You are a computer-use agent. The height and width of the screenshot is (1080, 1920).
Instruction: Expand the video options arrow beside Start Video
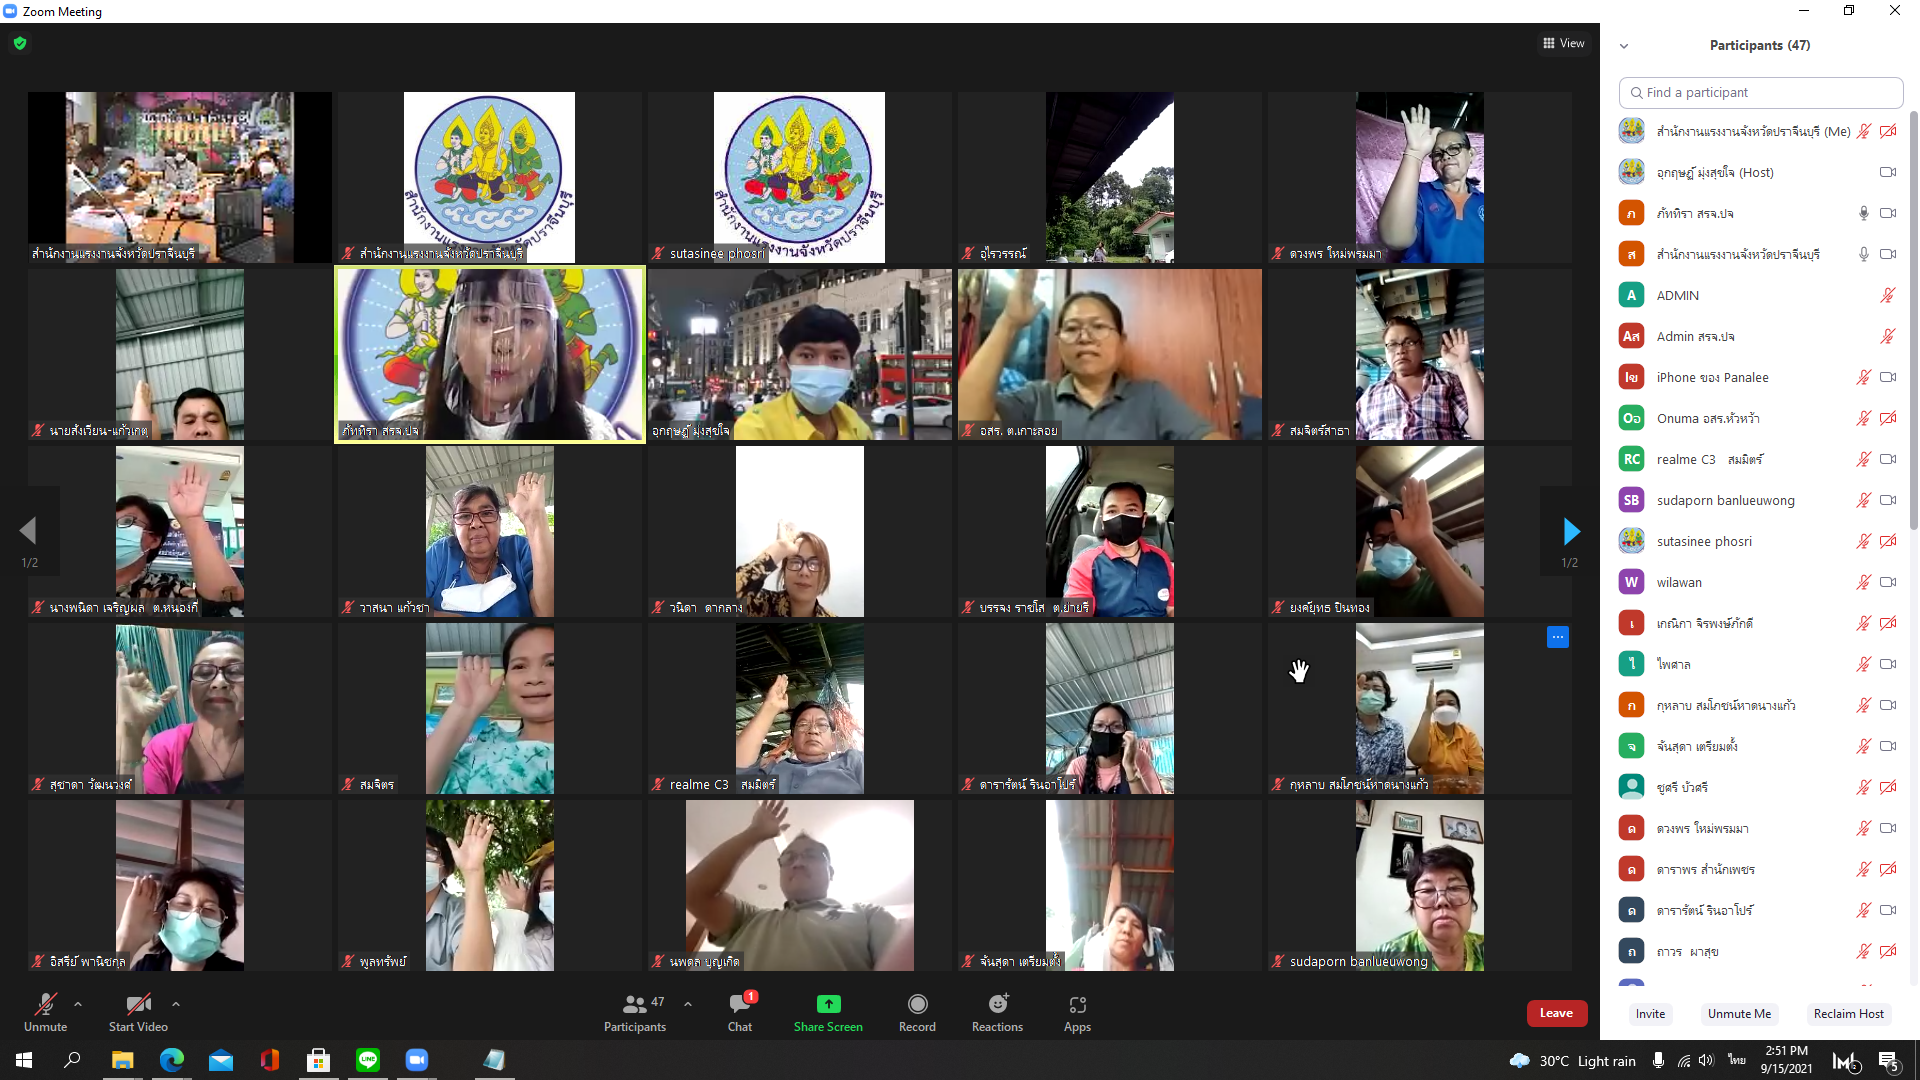(x=176, y=1004)
